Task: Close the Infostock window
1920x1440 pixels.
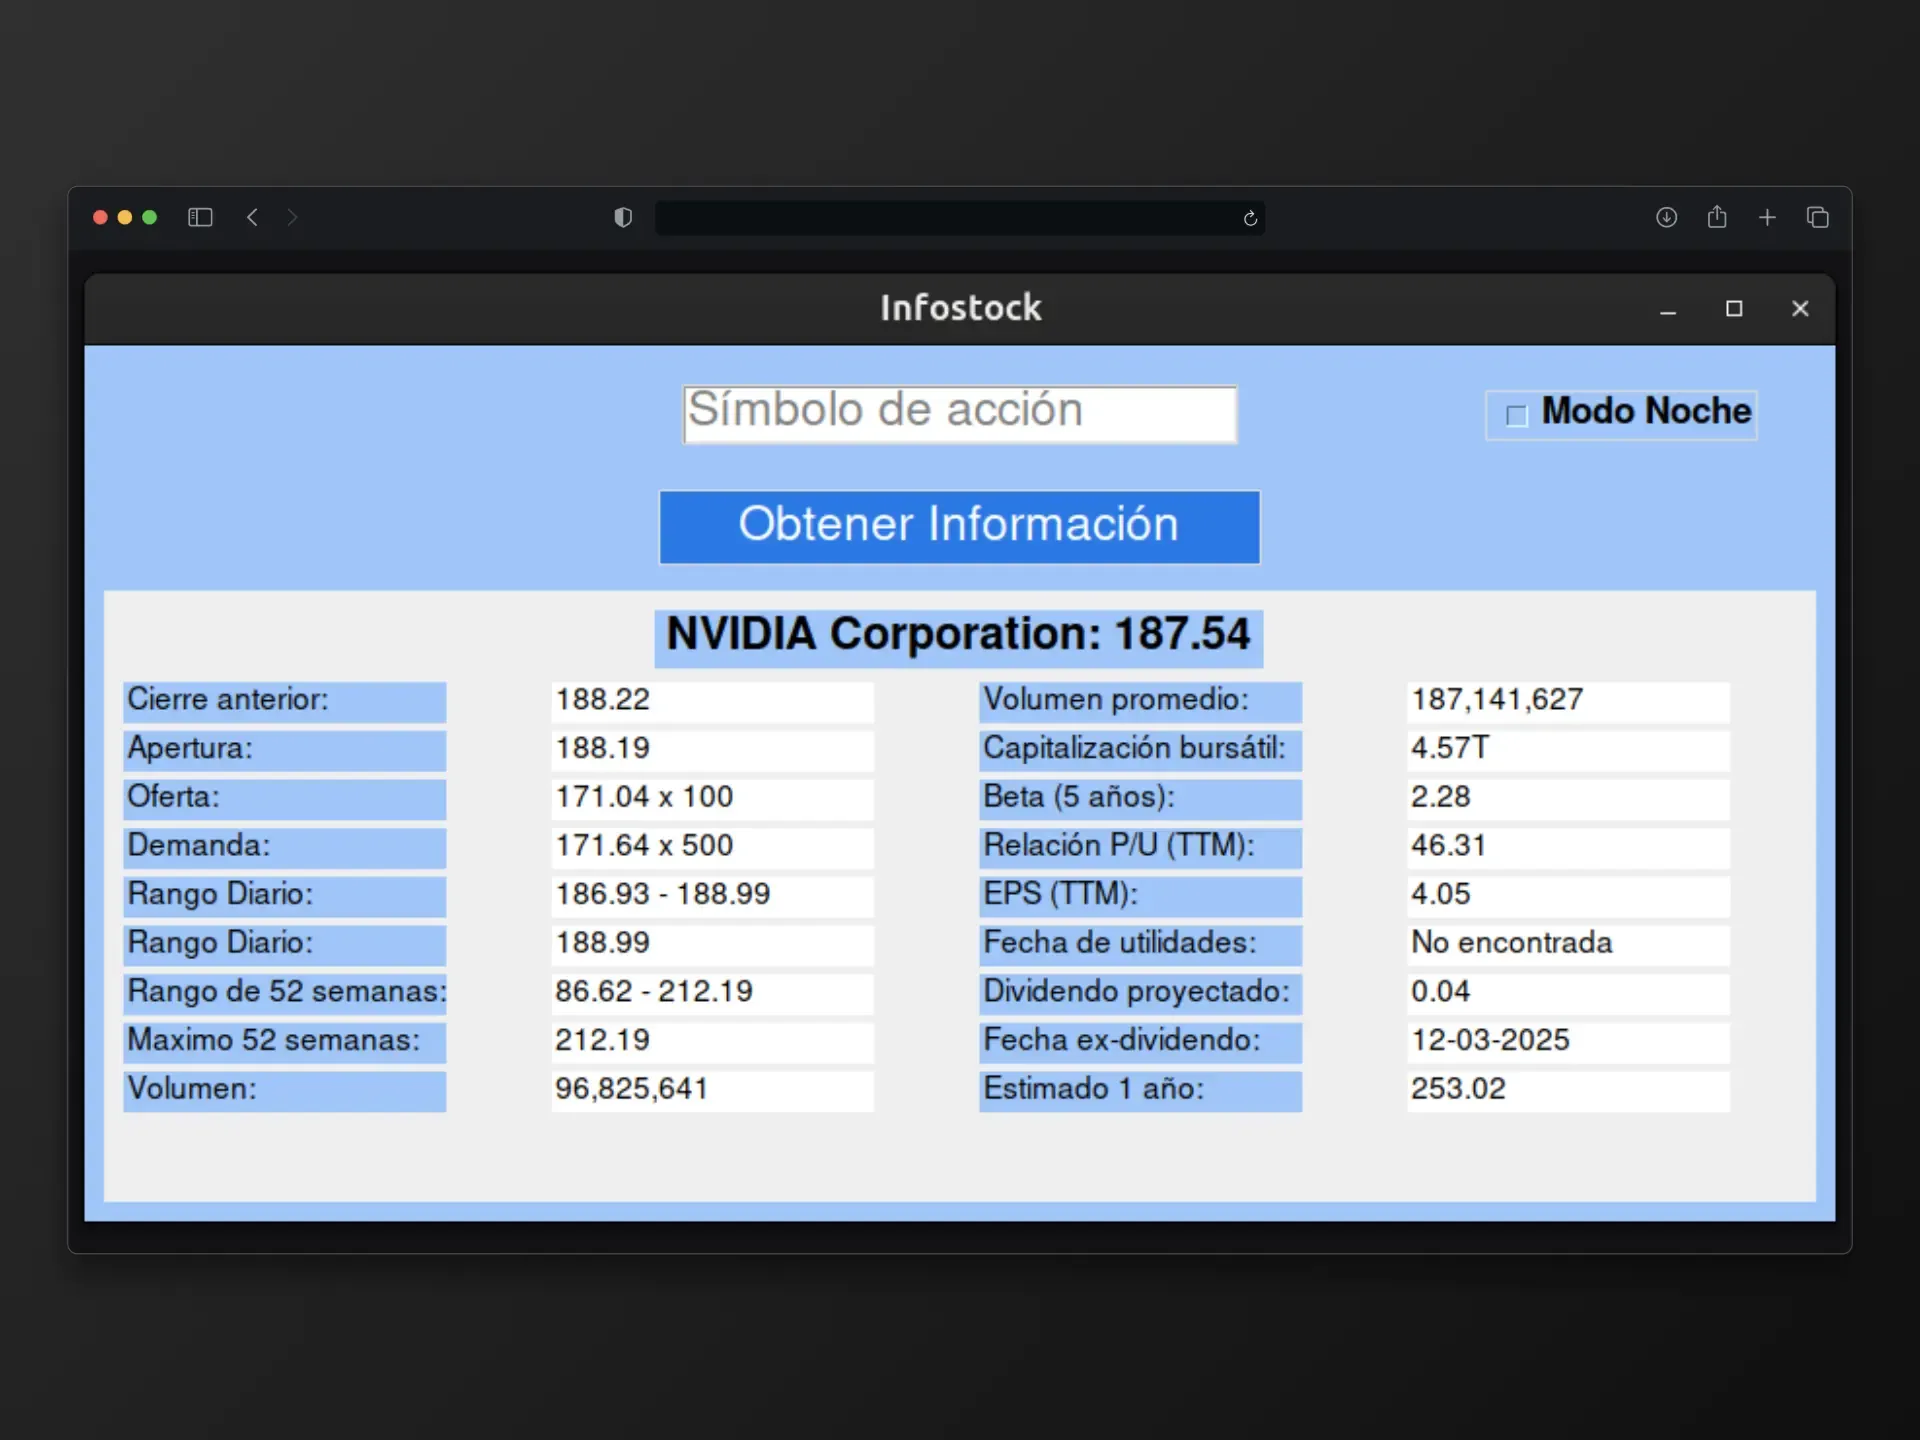Action: (x=1800, y=309)
